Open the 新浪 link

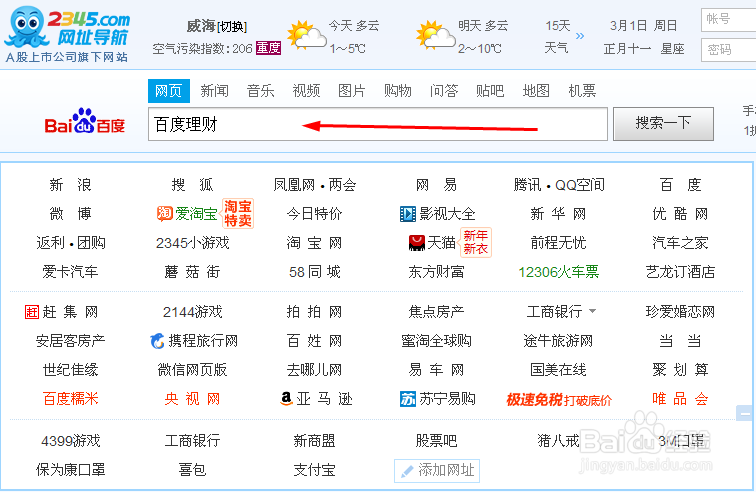(70, 185)
